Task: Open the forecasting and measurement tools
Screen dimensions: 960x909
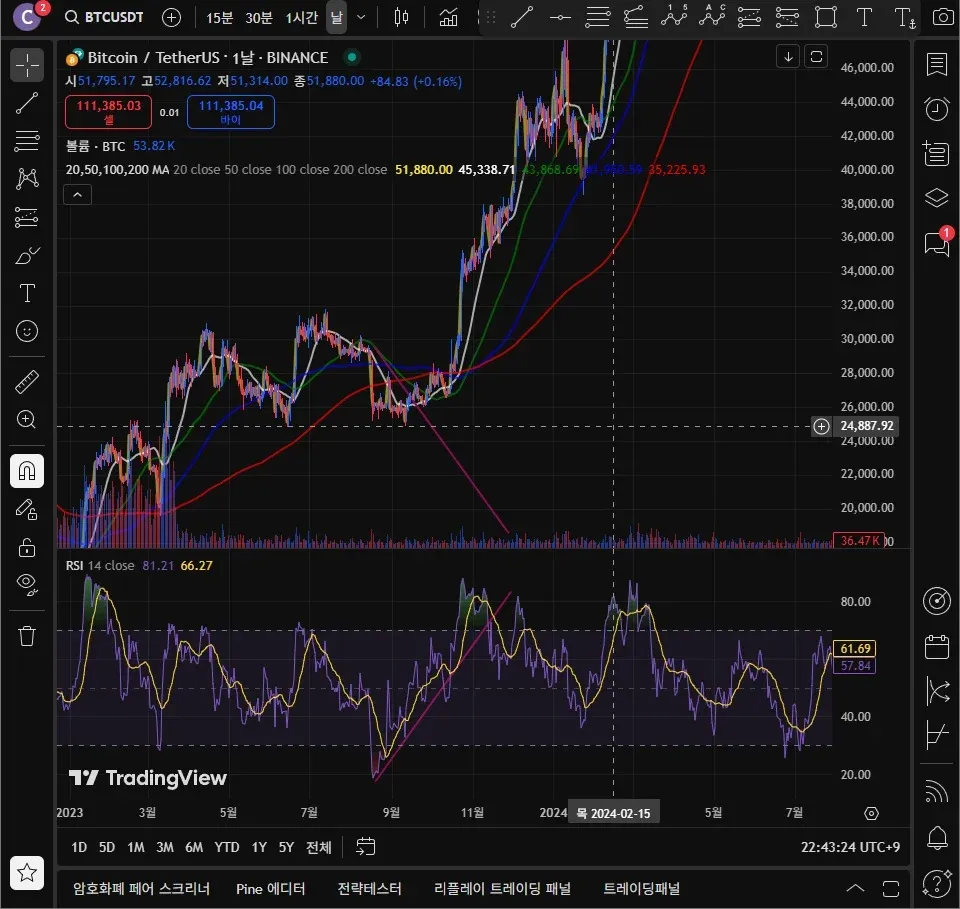Action: pos(27,217)
